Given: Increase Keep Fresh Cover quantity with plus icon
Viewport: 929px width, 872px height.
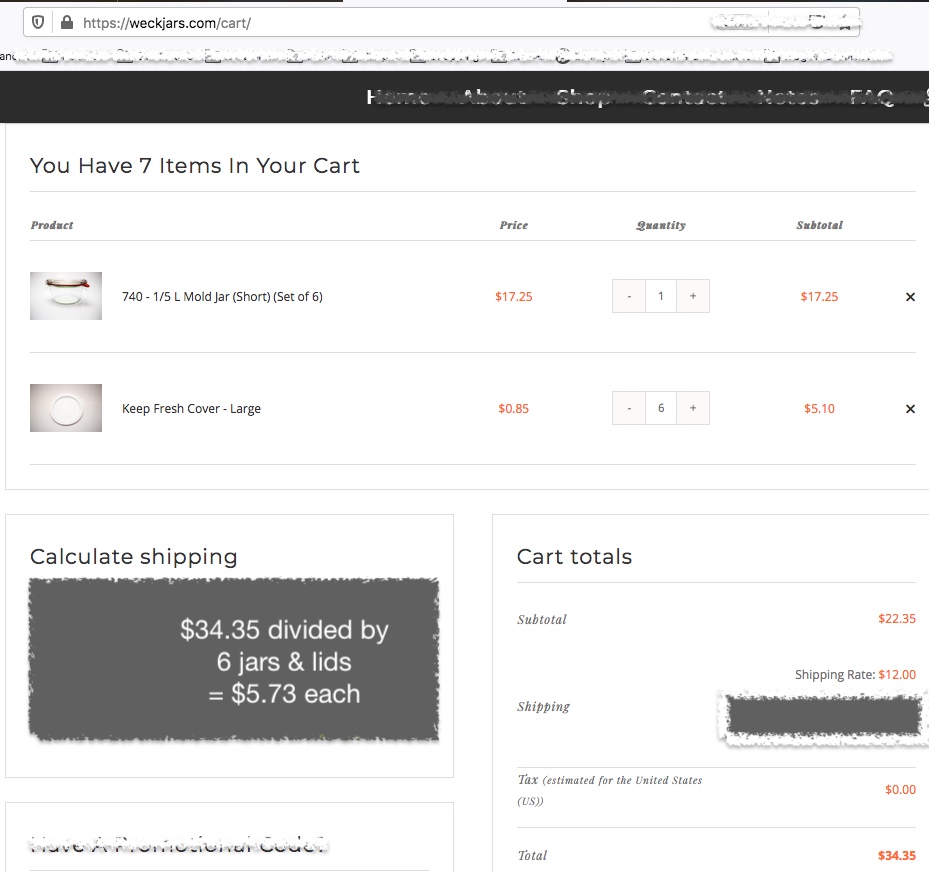Looking at the screenshot, I should tap(693, 408).
